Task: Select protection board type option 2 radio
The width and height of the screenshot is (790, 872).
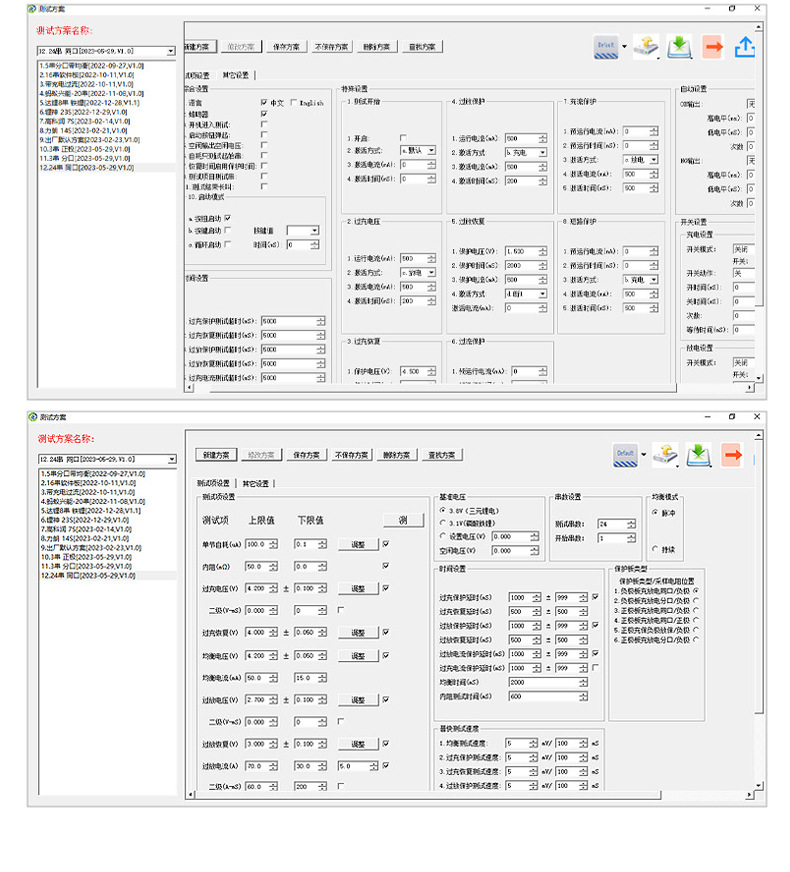Action: coord(696,601)
